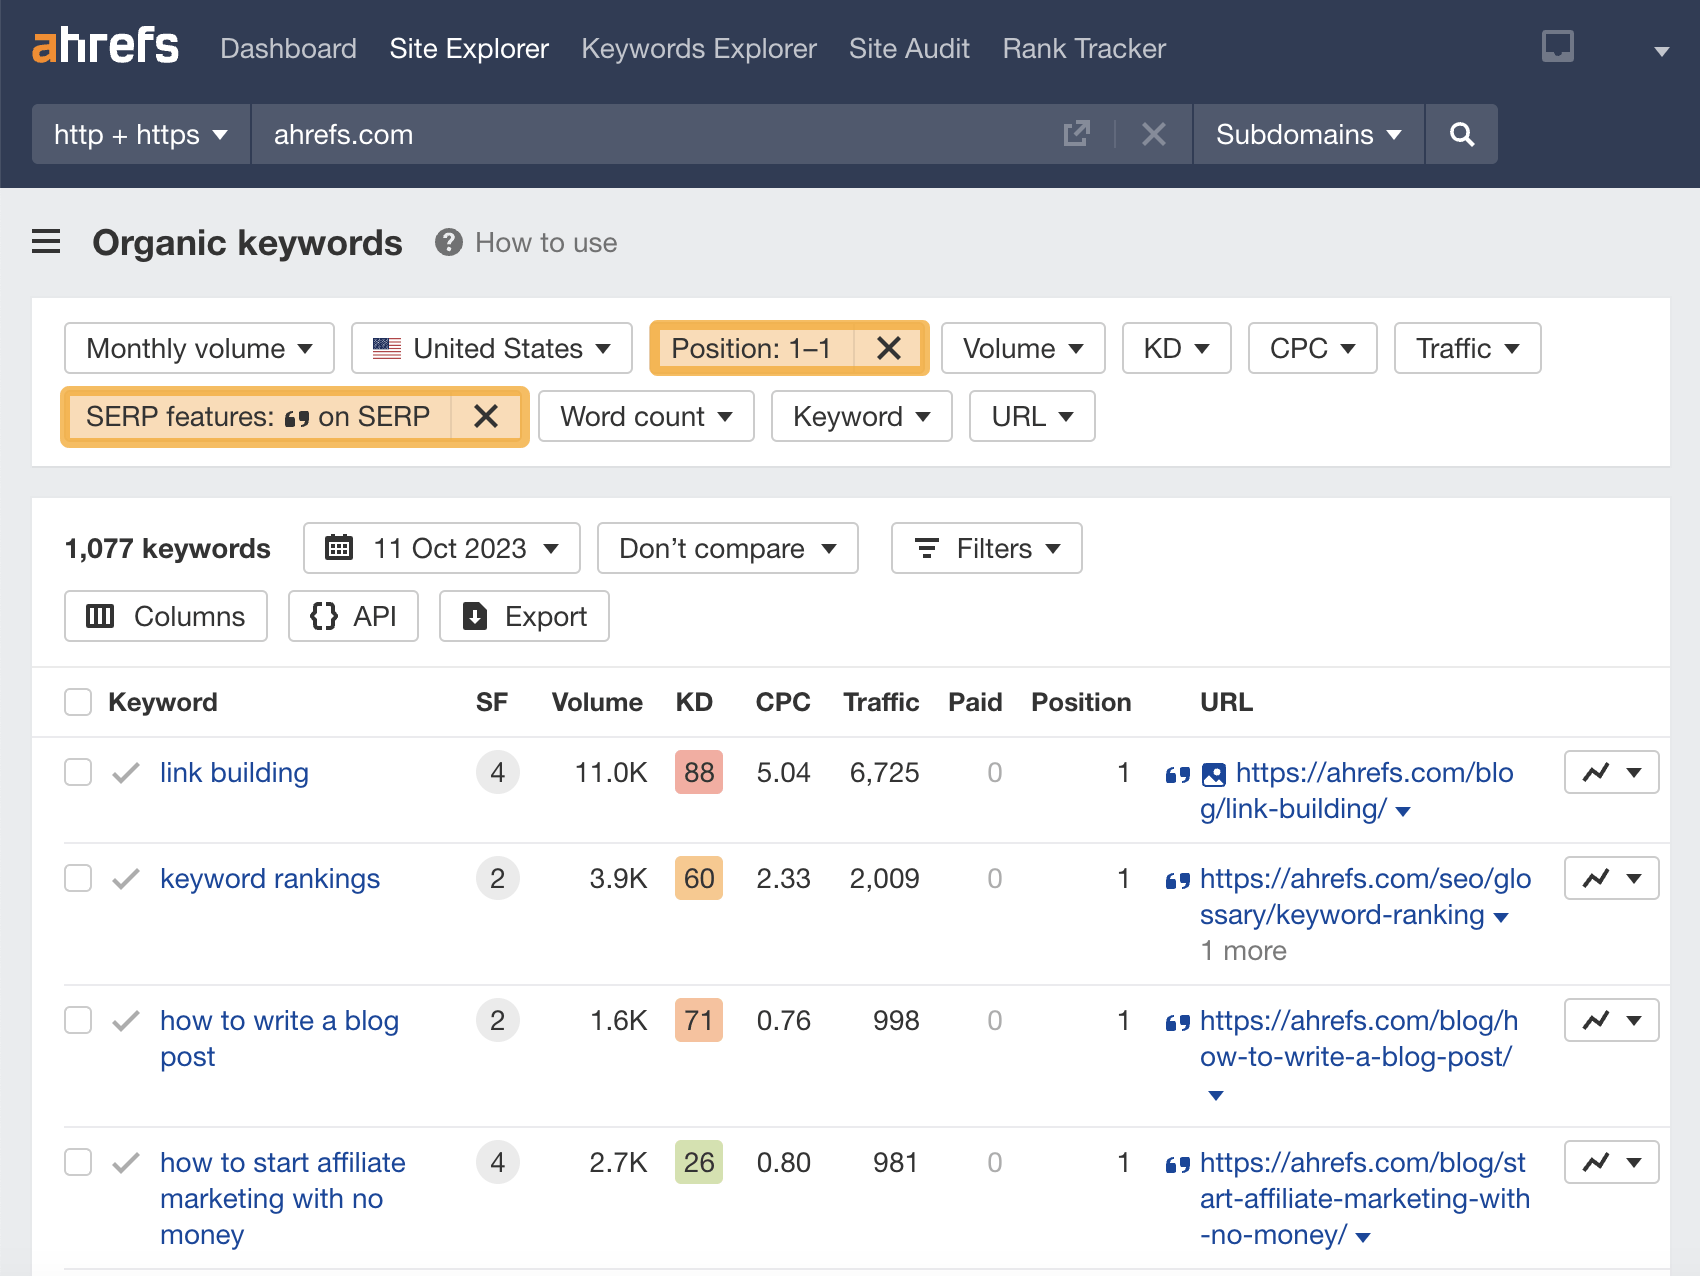
Task: Open the hamburger menu beside Organic keywords
Action: click(46, 242)
